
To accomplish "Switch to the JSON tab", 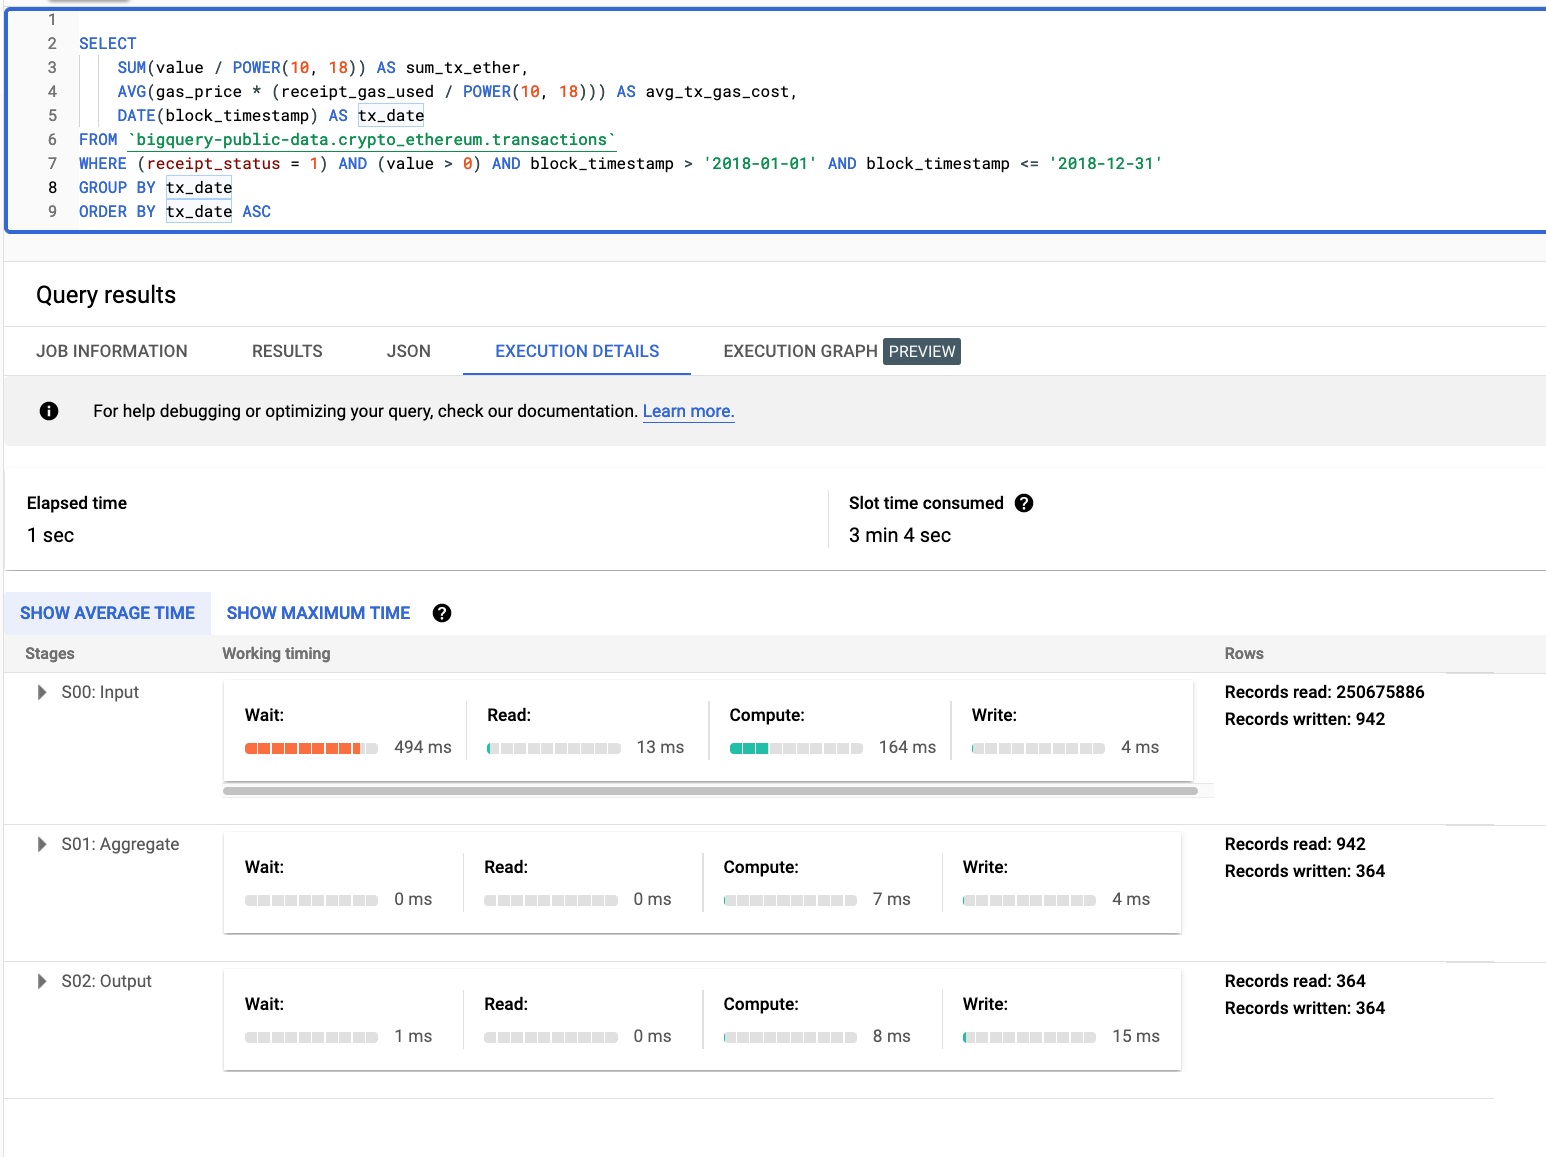I will point(408,351).
